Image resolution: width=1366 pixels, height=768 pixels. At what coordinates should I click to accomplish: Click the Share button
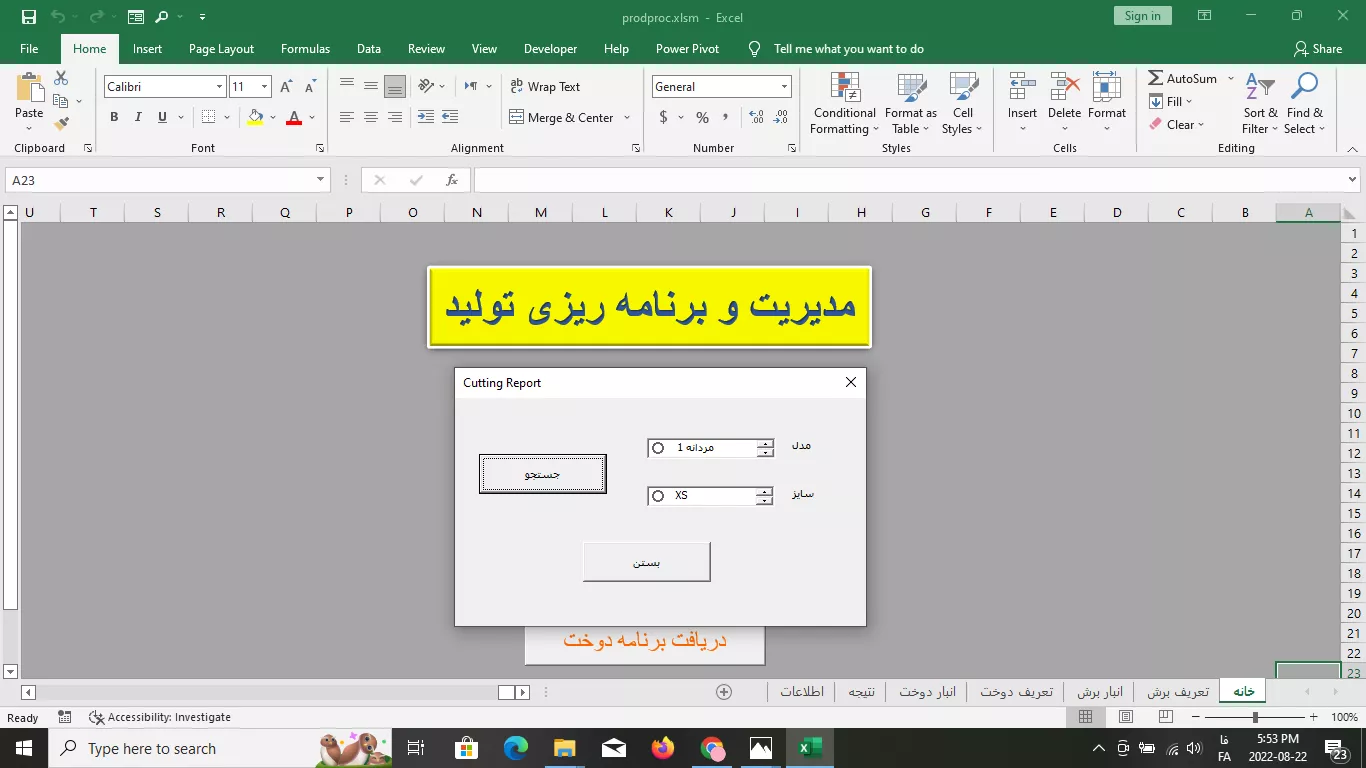pos(1318,49)
